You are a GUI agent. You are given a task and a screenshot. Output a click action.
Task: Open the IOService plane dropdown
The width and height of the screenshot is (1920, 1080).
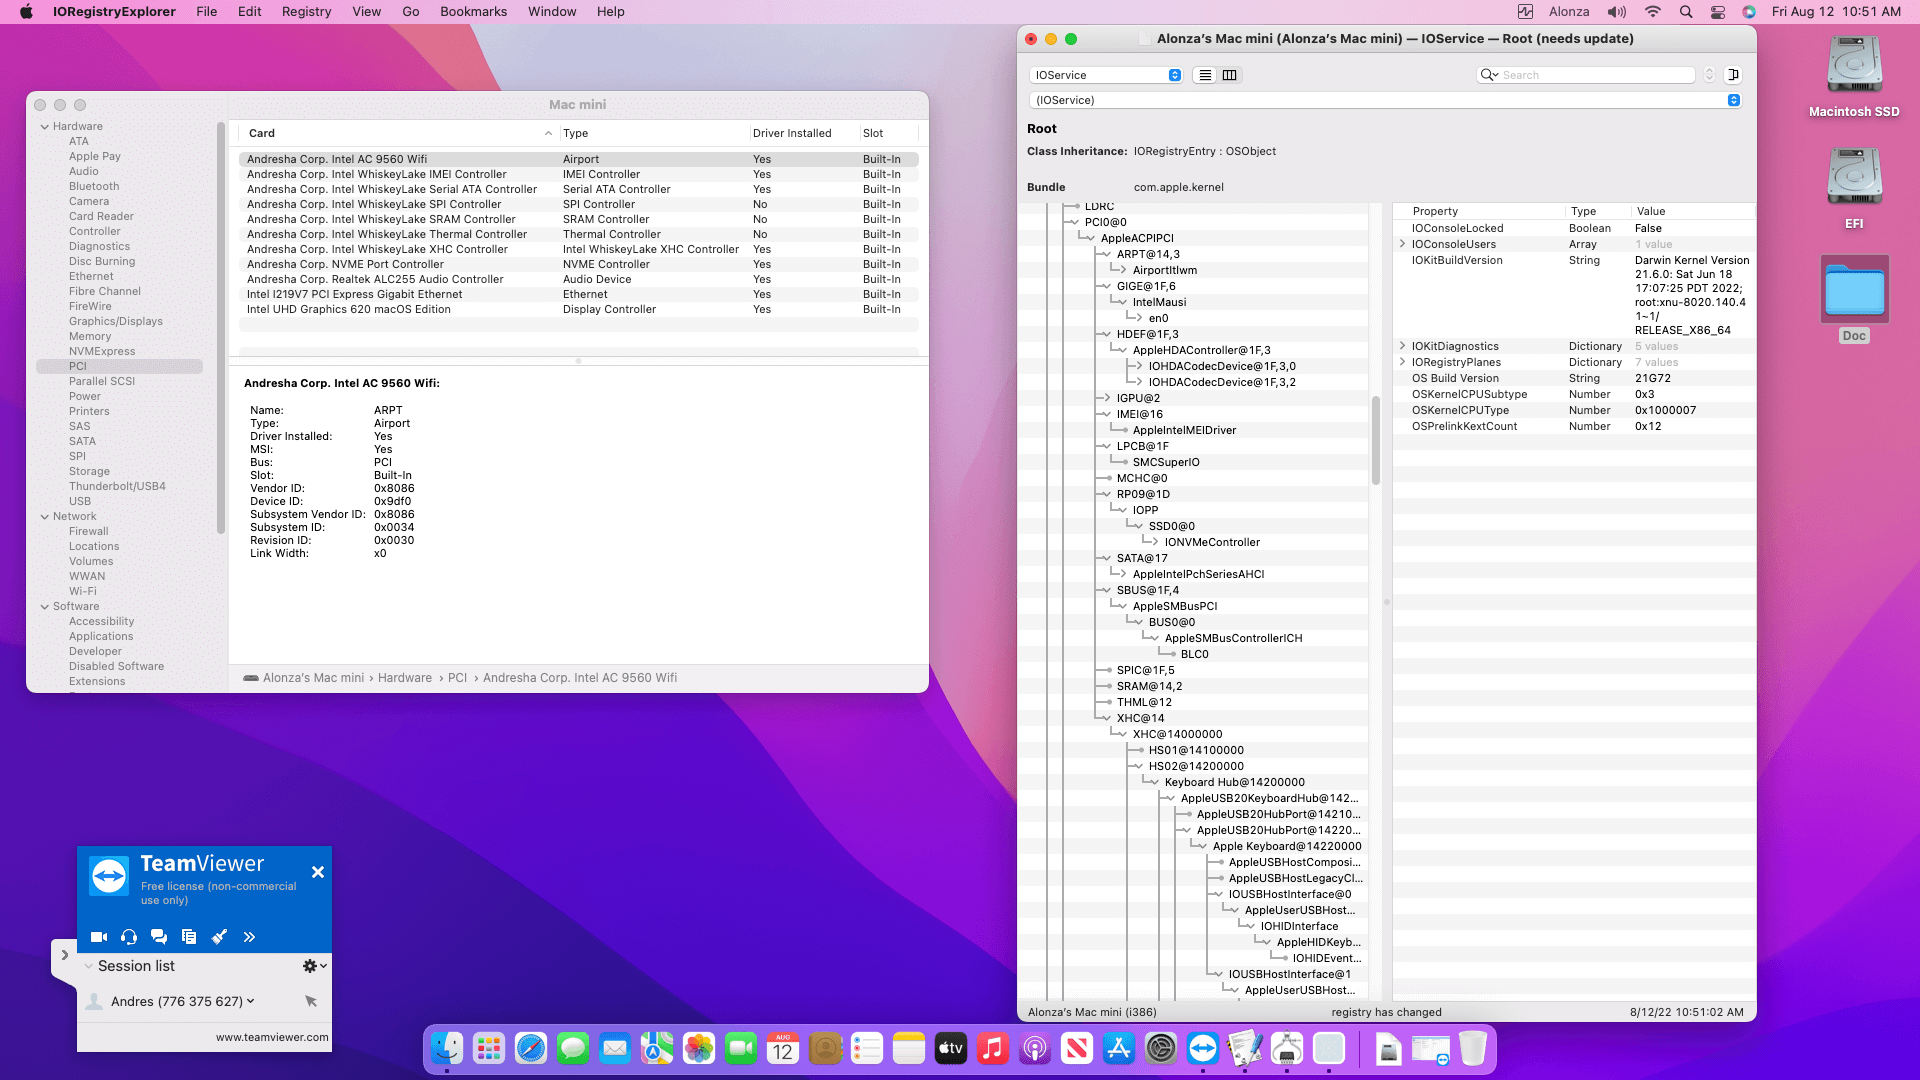point(1107,75)
